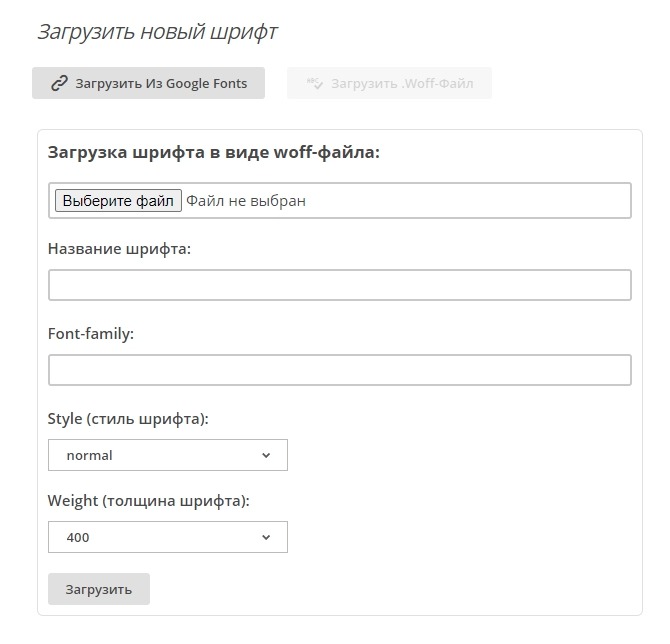
Task: Expand the Weight selector via its chevron arrow
Action: (266, 537)
